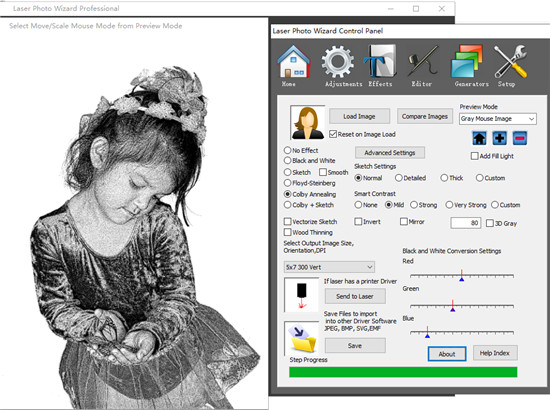This screenshot has height=410, width=550.
Task: Select Floyd-Steinberg dithering
Action: coord(288,183)
